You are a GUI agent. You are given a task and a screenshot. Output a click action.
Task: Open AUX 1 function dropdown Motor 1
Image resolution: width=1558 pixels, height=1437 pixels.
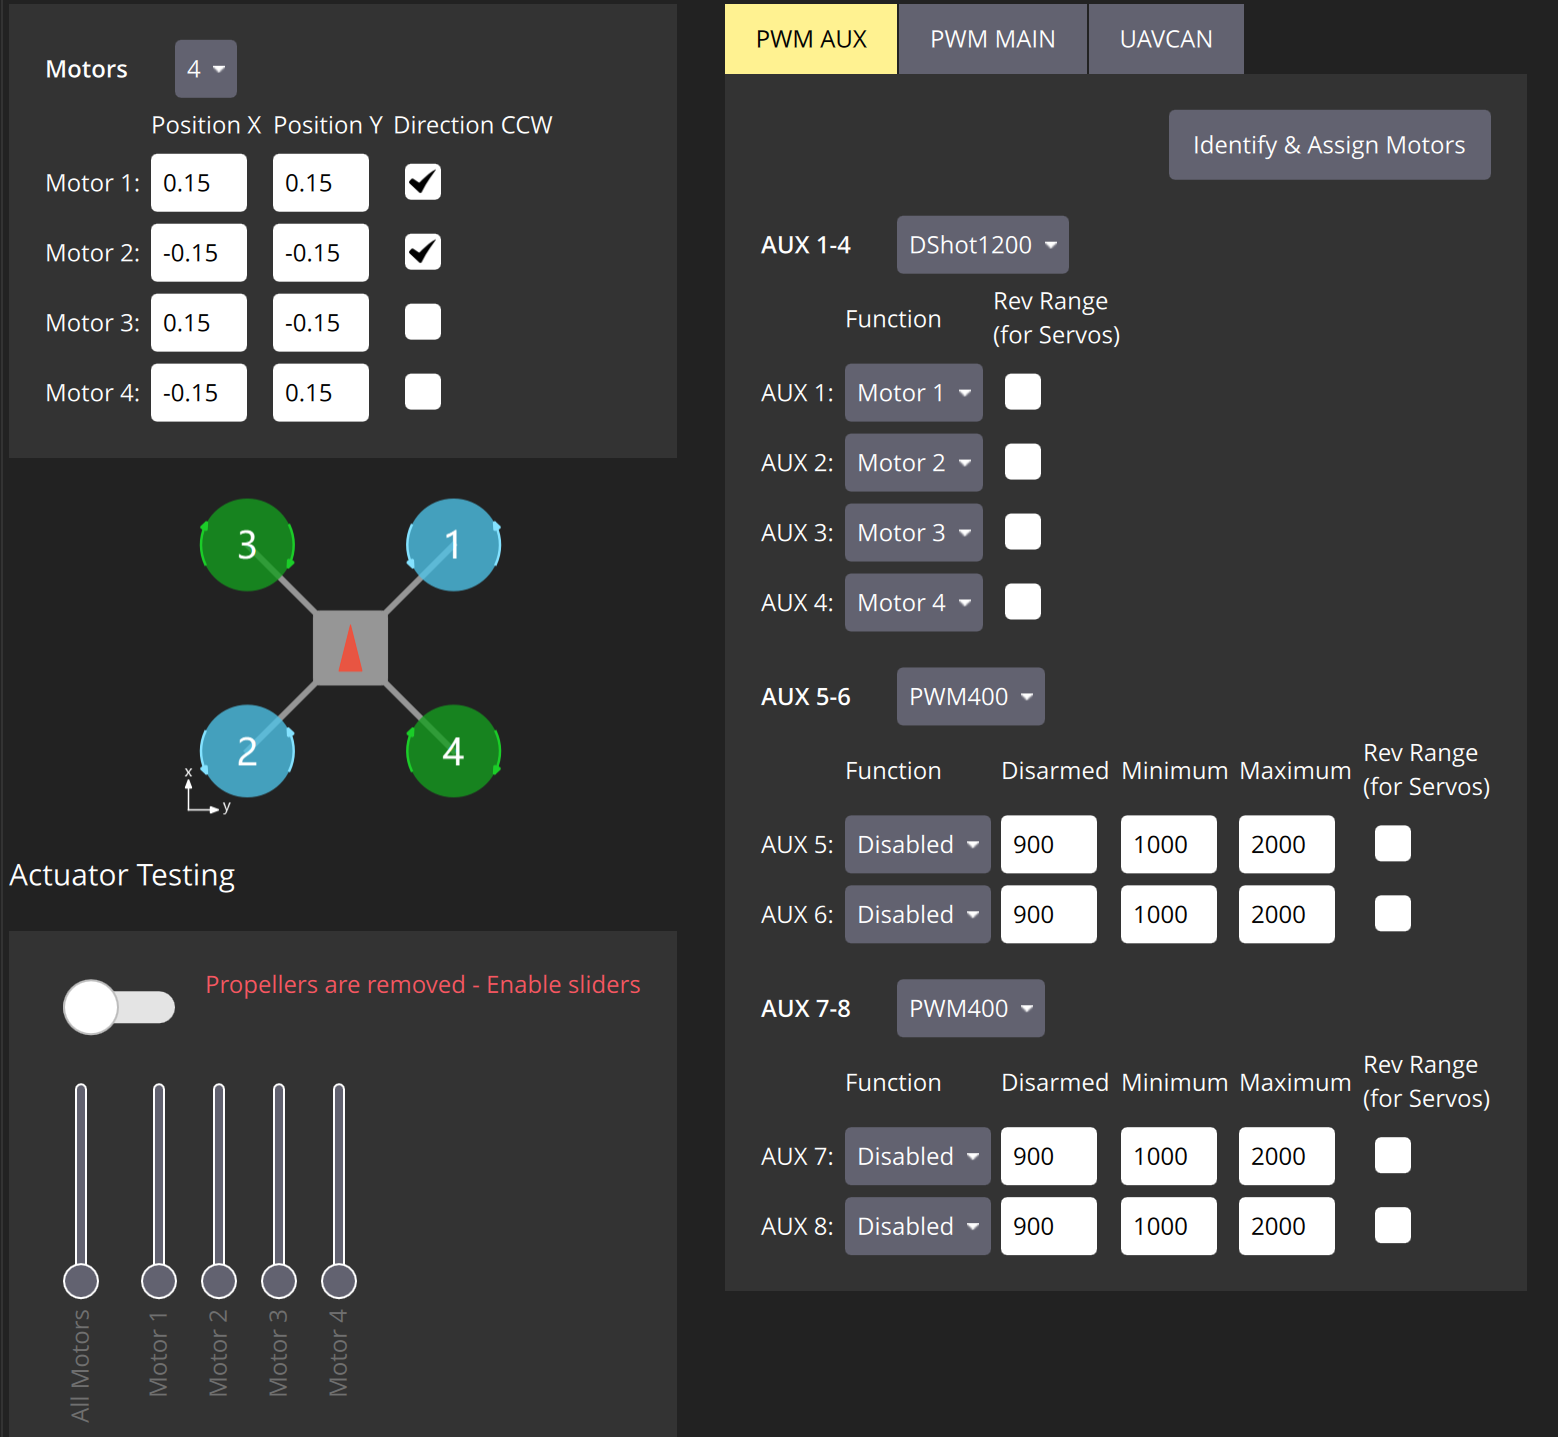pyautogui.click(x=914, y=393)
